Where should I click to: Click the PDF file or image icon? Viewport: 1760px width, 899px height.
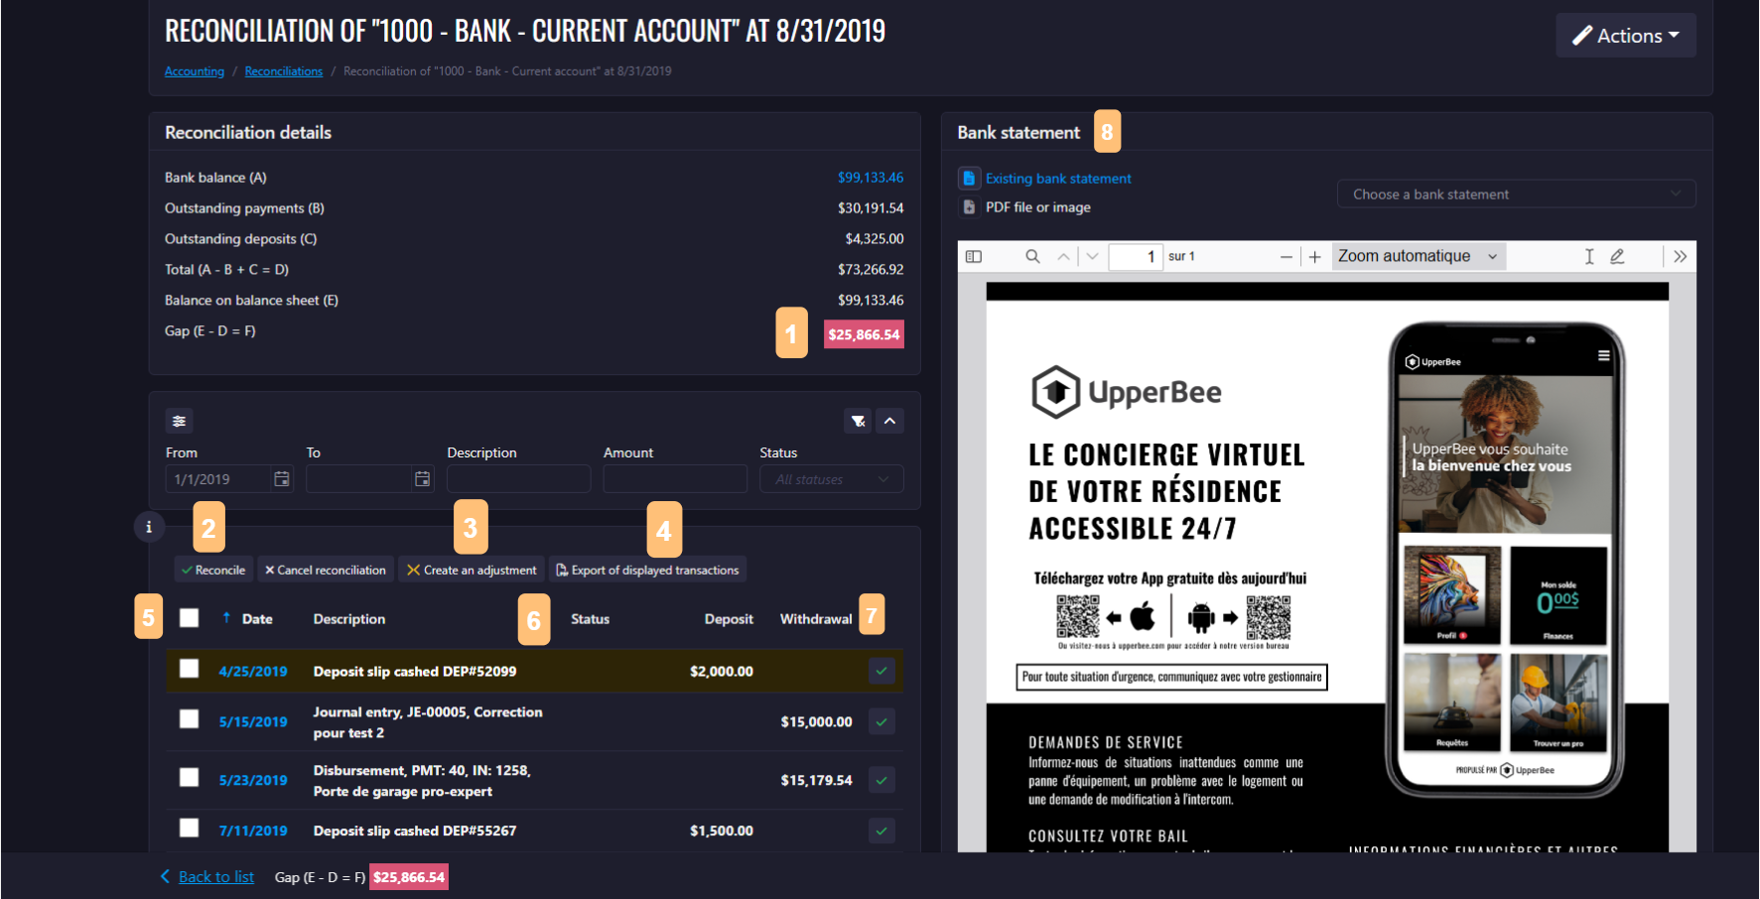969,207
